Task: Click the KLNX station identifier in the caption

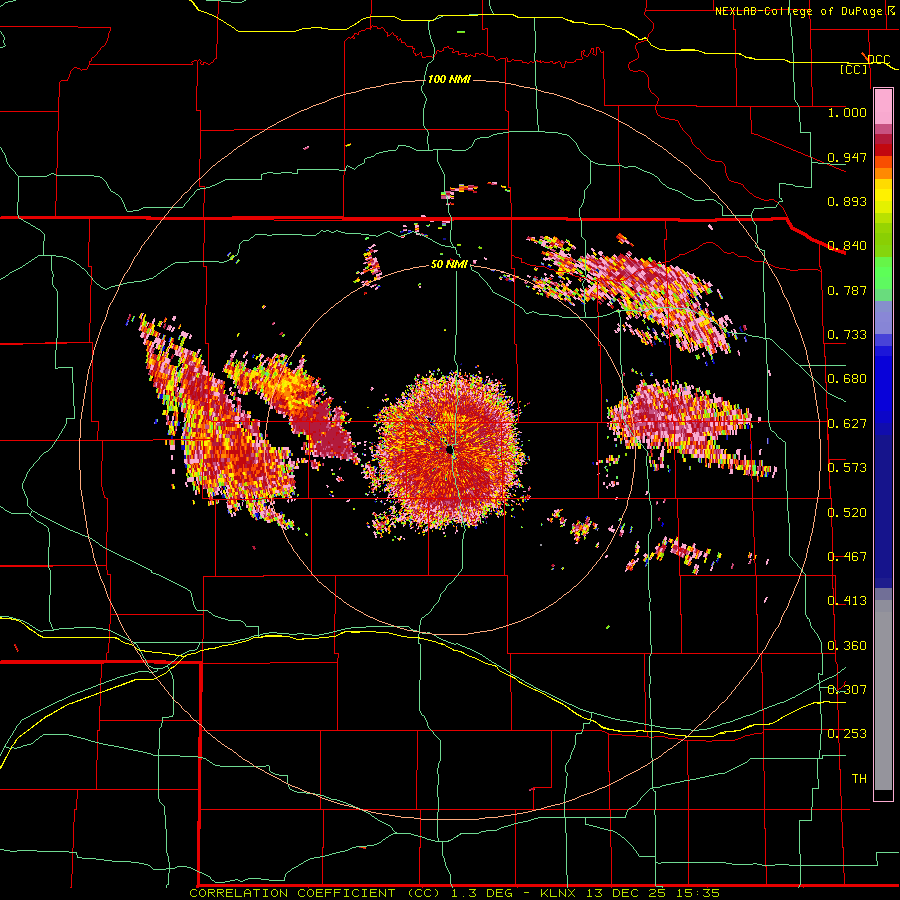Action: point(560,893)
